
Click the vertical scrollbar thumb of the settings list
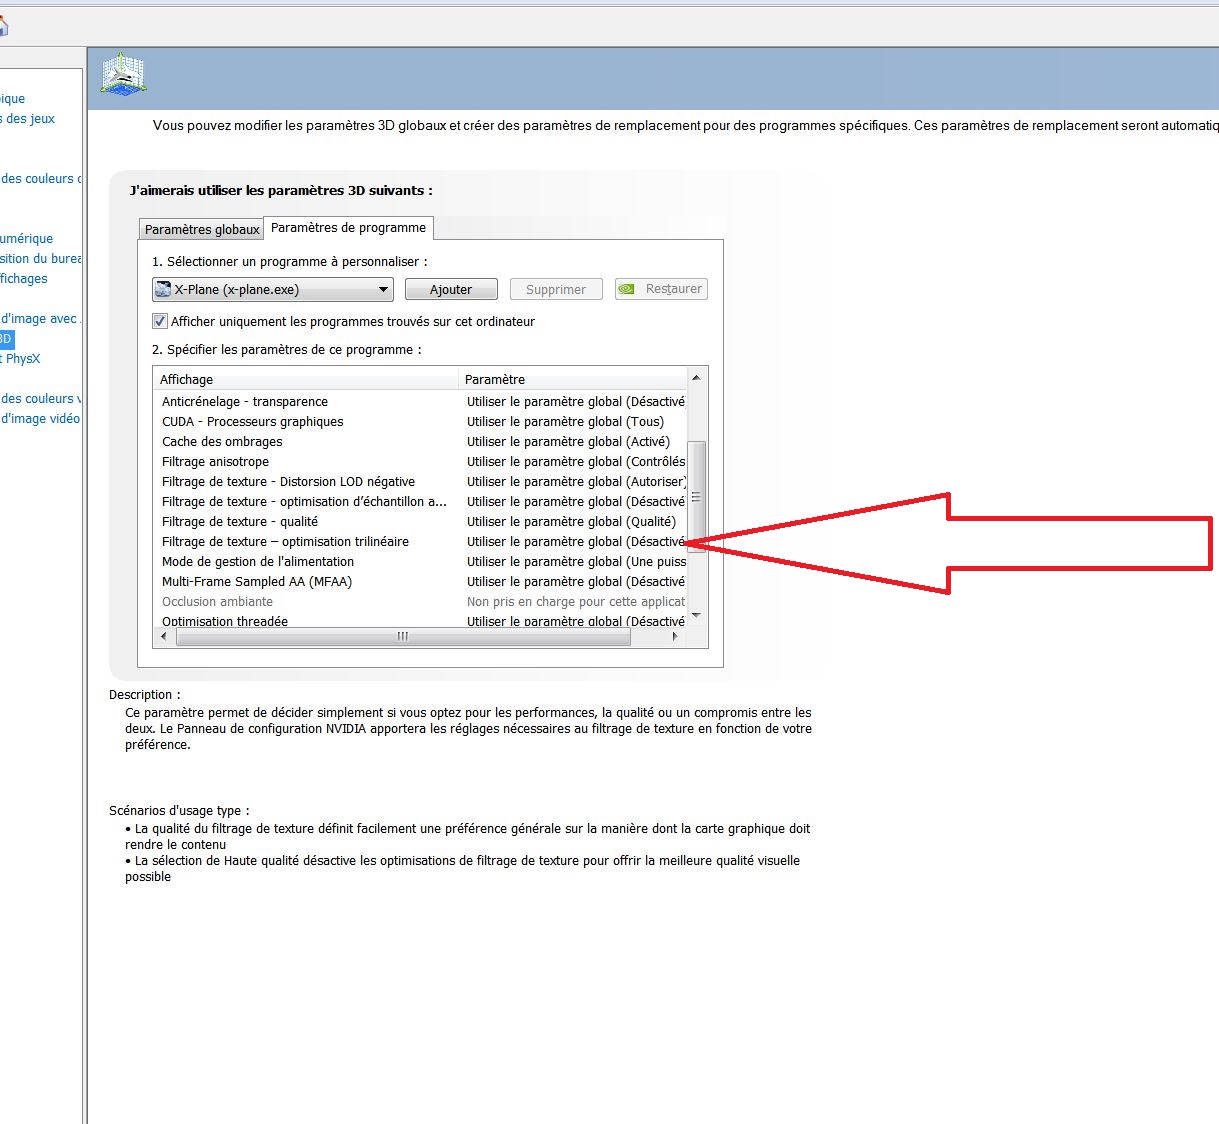pyautogui.click(x=697, y=496)
